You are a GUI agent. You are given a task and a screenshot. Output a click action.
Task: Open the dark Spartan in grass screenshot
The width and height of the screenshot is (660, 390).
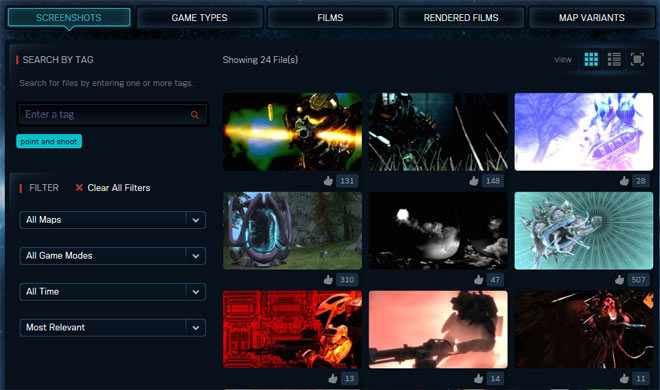tap(438, 132)
